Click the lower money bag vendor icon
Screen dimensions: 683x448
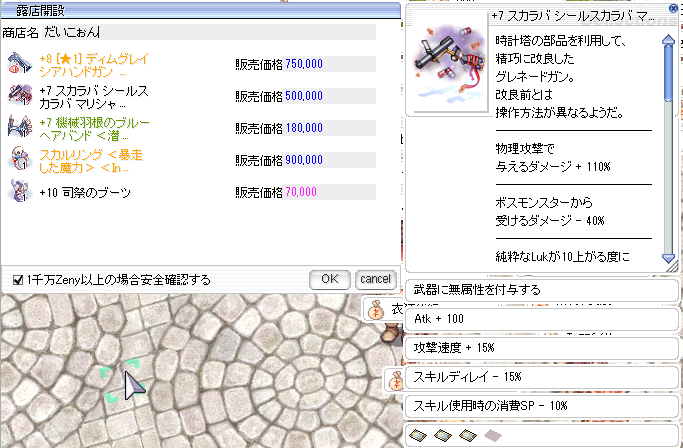tap(396, 380)
